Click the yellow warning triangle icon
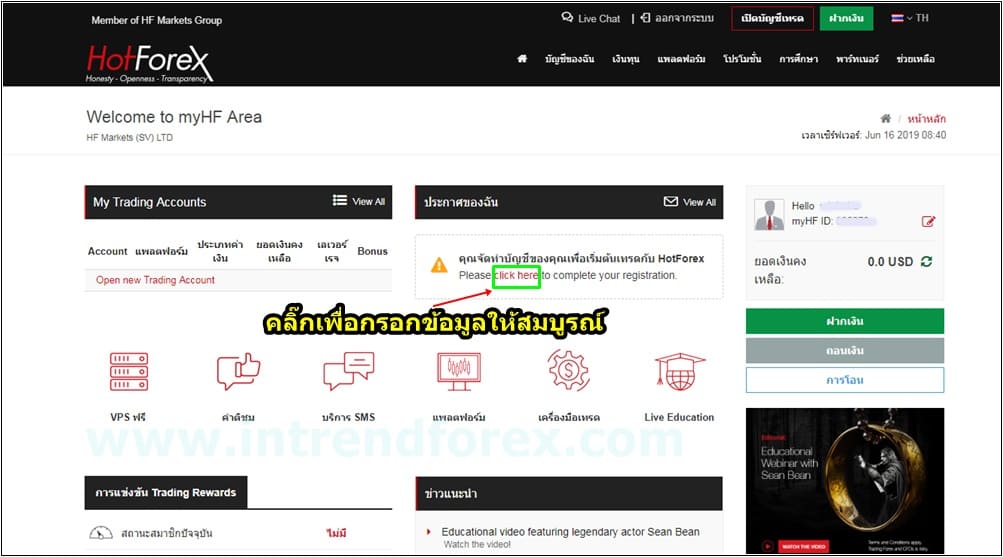The image size is (1003, 557). pos(439,265)
